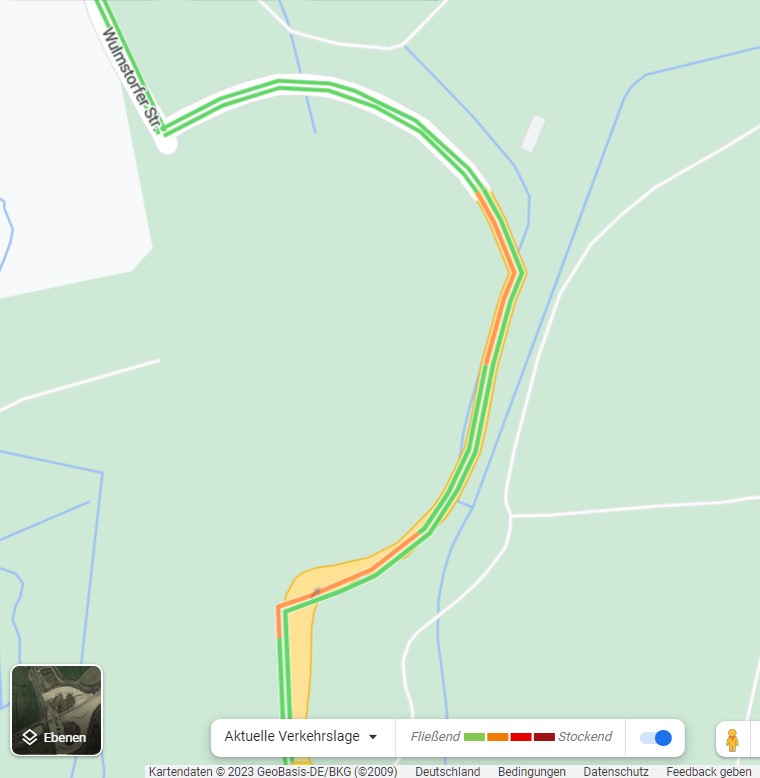Click the orange traffic legend swatch
760x778 pixels.
tap(498, 737)
